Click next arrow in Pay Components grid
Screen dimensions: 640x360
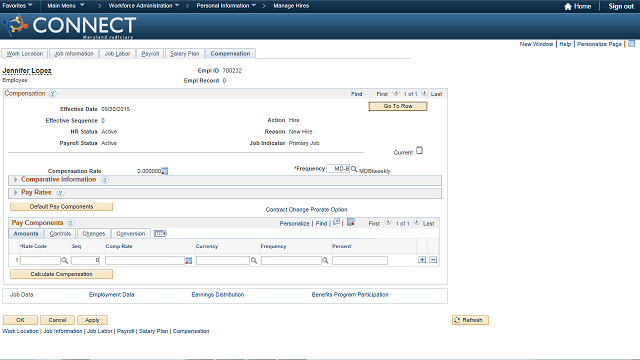pos(416,222)
